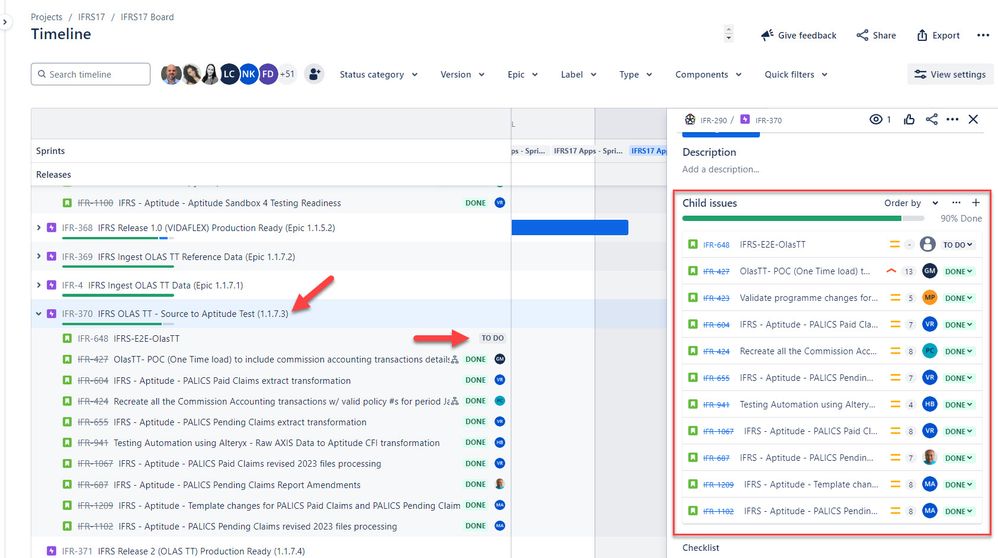Open the IFRS17 Board breadcrumb link
998x558 pixels.
pos(147,17)
